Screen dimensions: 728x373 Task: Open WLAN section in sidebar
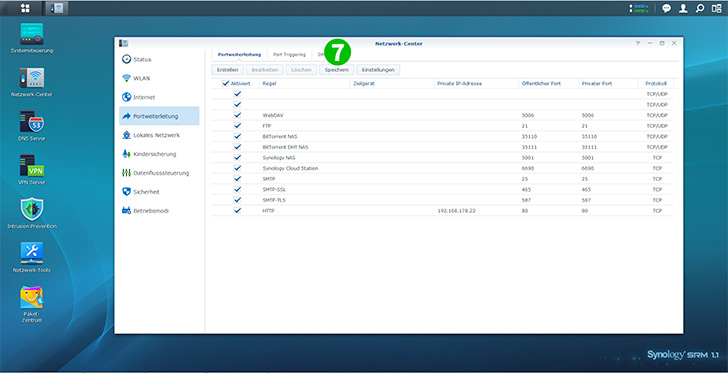[x=159, y=78]
